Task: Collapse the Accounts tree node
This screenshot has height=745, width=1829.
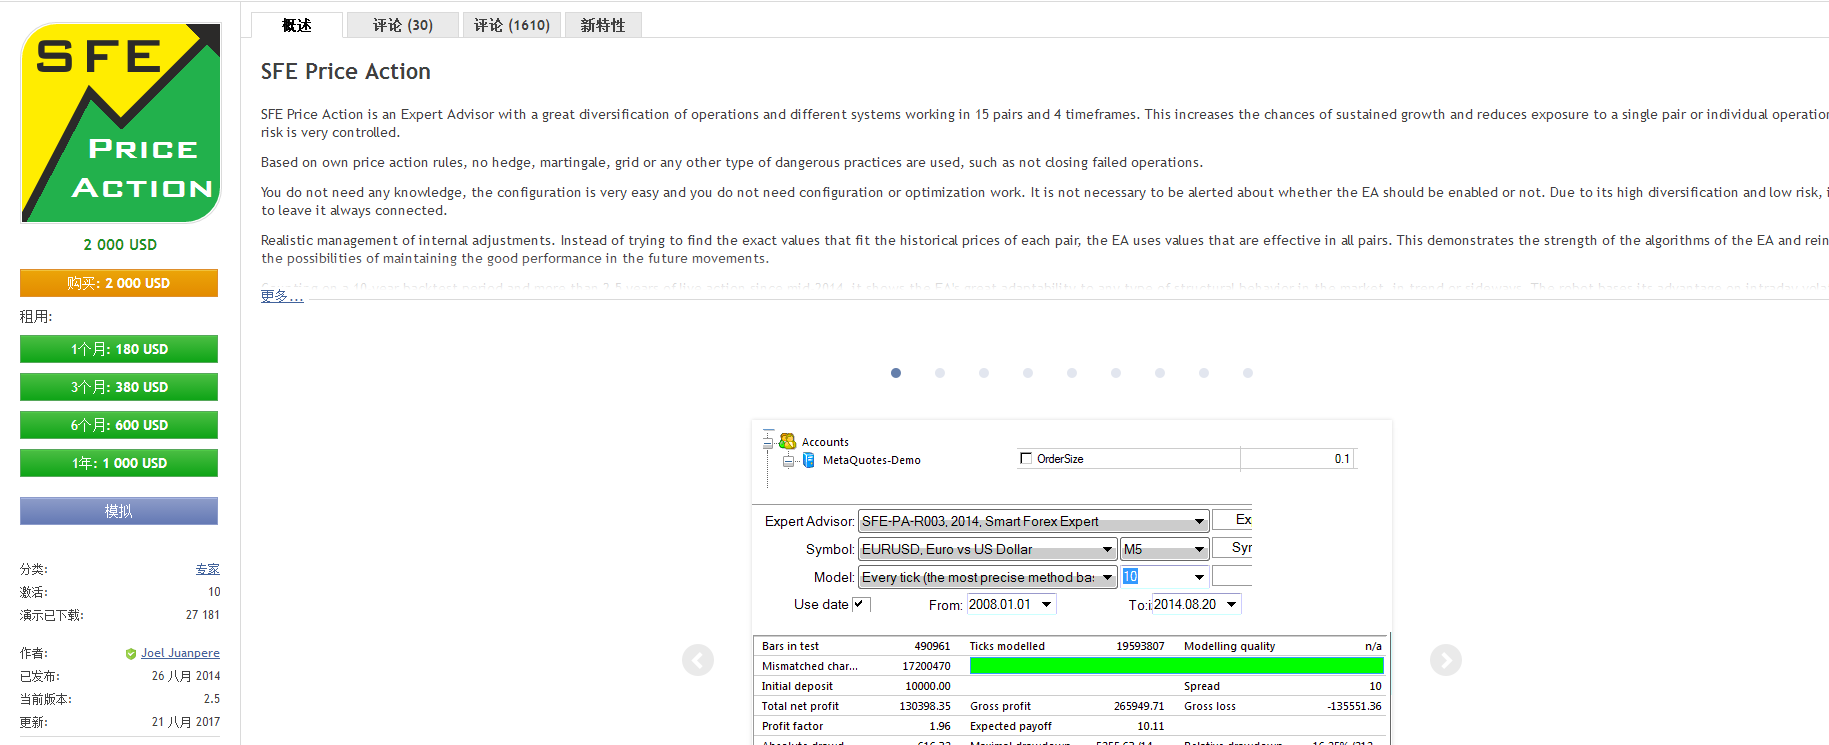Action: [x=768, y=441]
